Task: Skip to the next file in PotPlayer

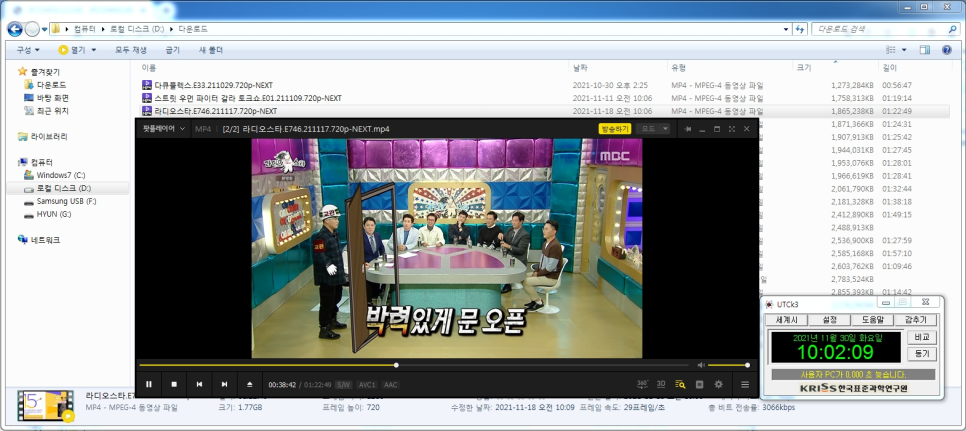Action: click(225, 384)
